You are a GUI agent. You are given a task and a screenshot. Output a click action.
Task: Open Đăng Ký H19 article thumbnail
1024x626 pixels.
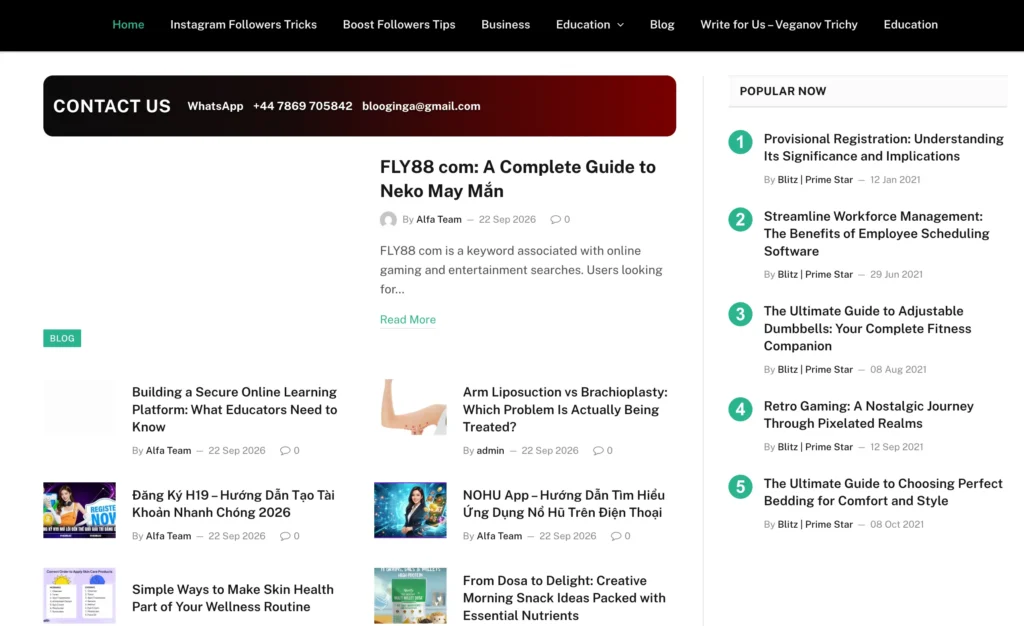coord(79,510)
